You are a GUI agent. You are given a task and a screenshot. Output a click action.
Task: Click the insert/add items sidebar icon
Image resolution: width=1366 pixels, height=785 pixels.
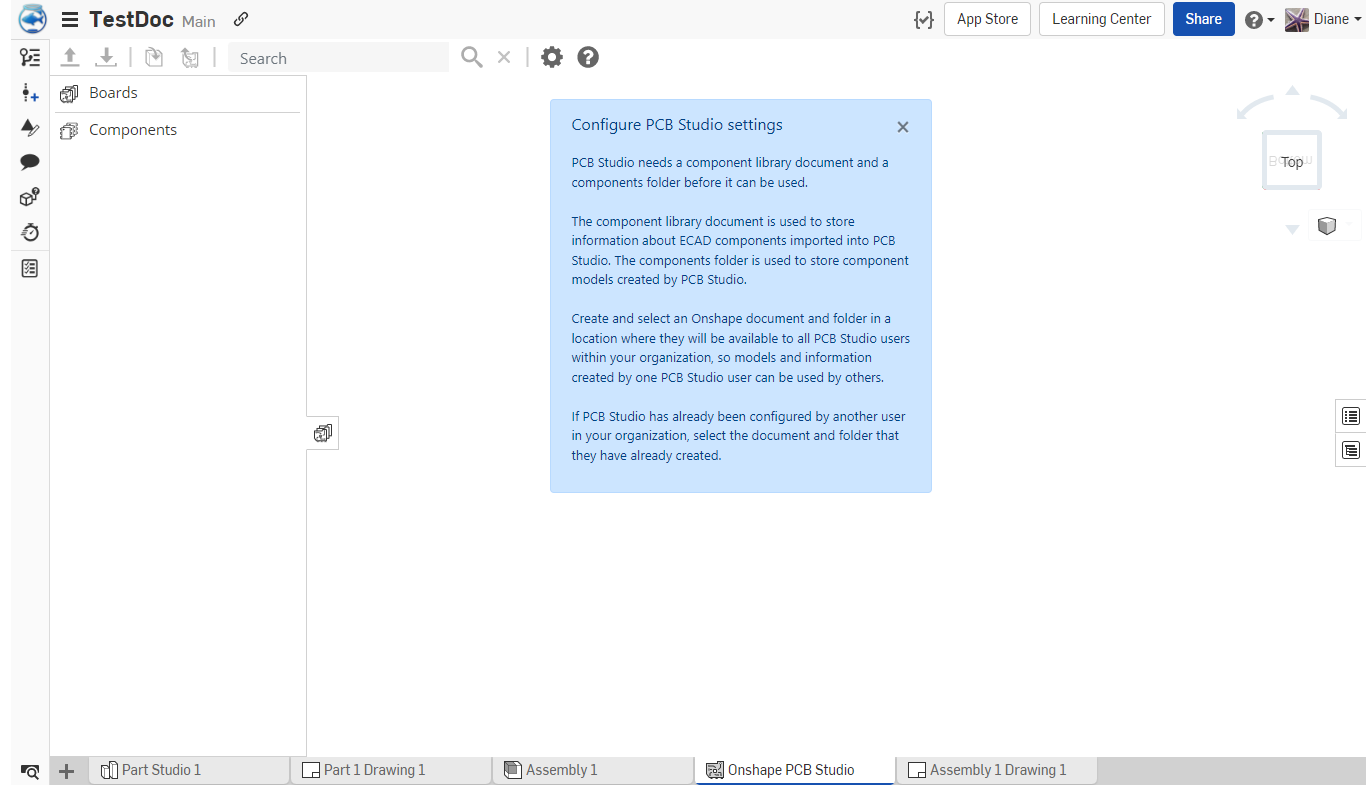point(30,93)
